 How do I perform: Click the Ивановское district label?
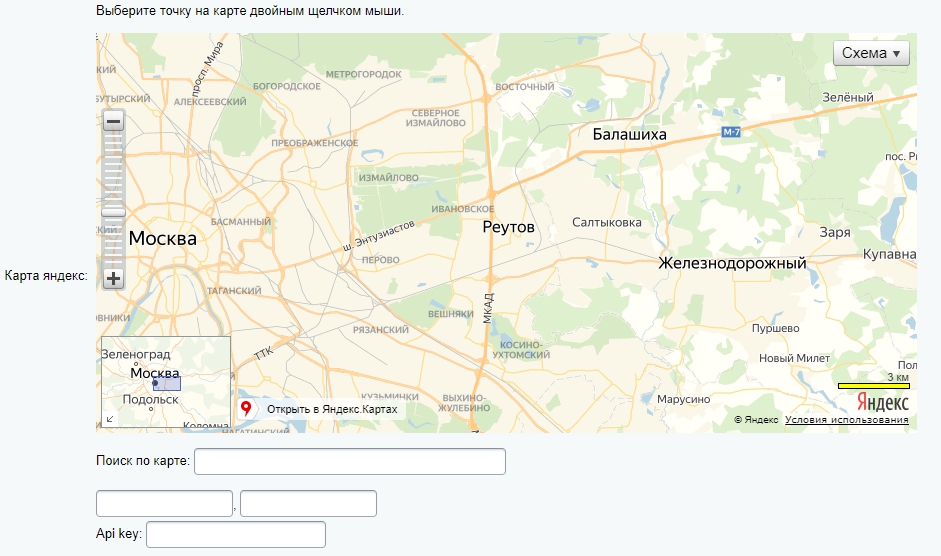point(463,209)
